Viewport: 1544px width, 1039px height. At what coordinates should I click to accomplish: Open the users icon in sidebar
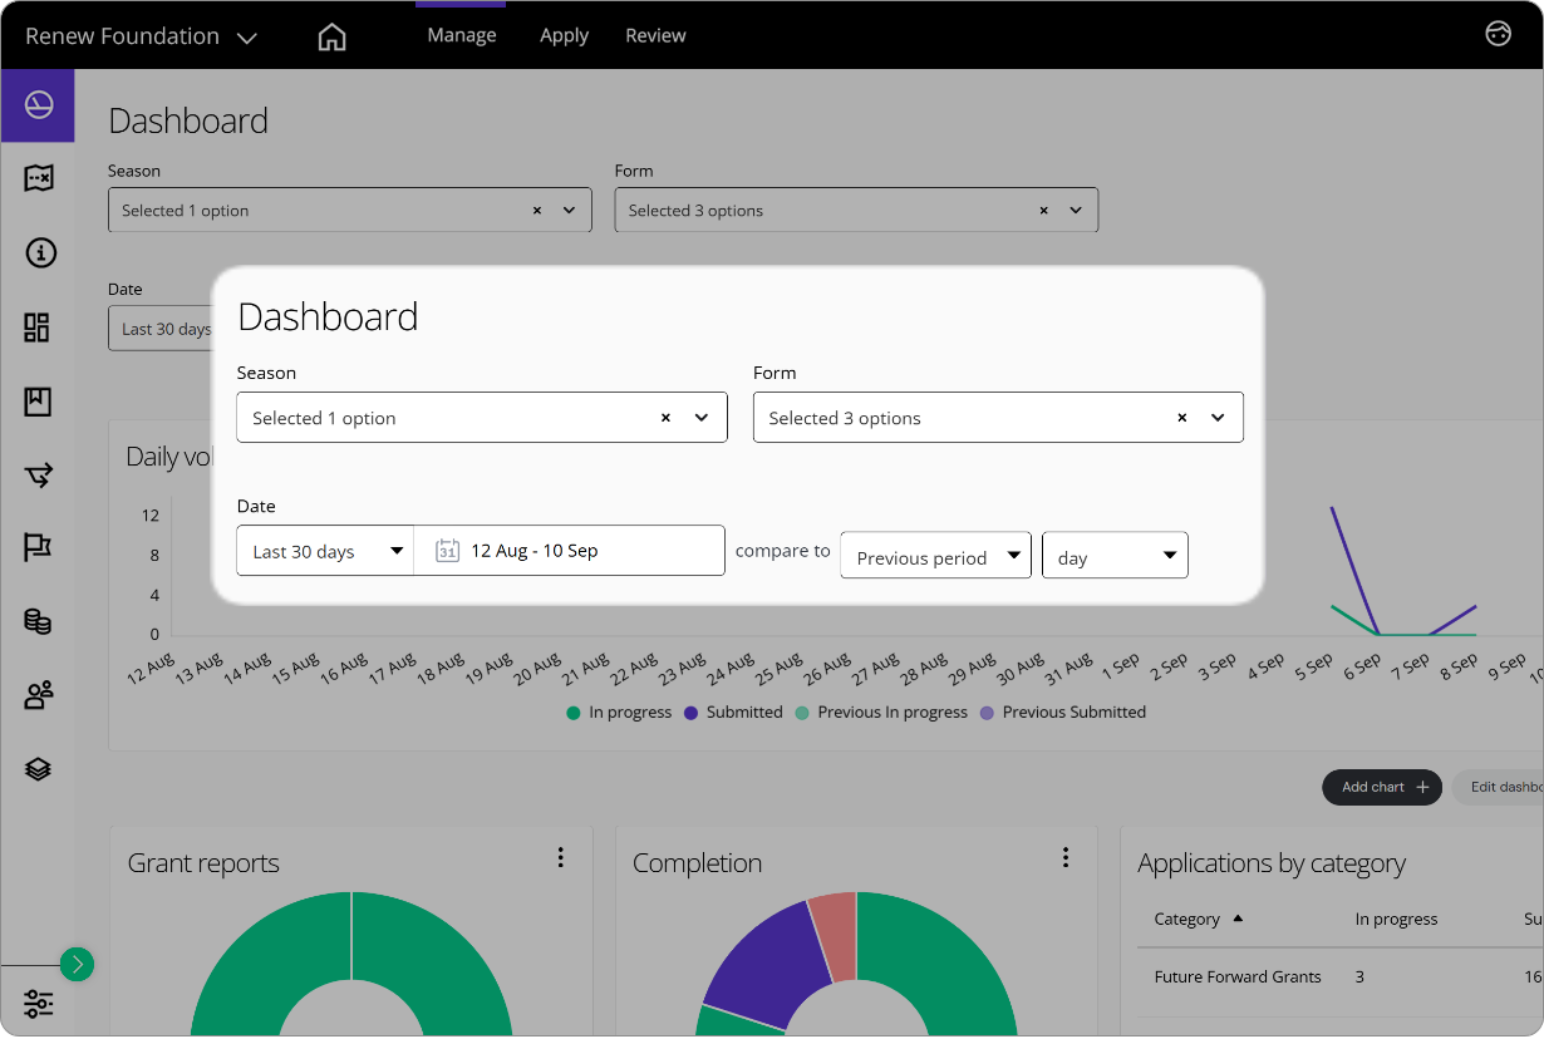pos(38,695)
